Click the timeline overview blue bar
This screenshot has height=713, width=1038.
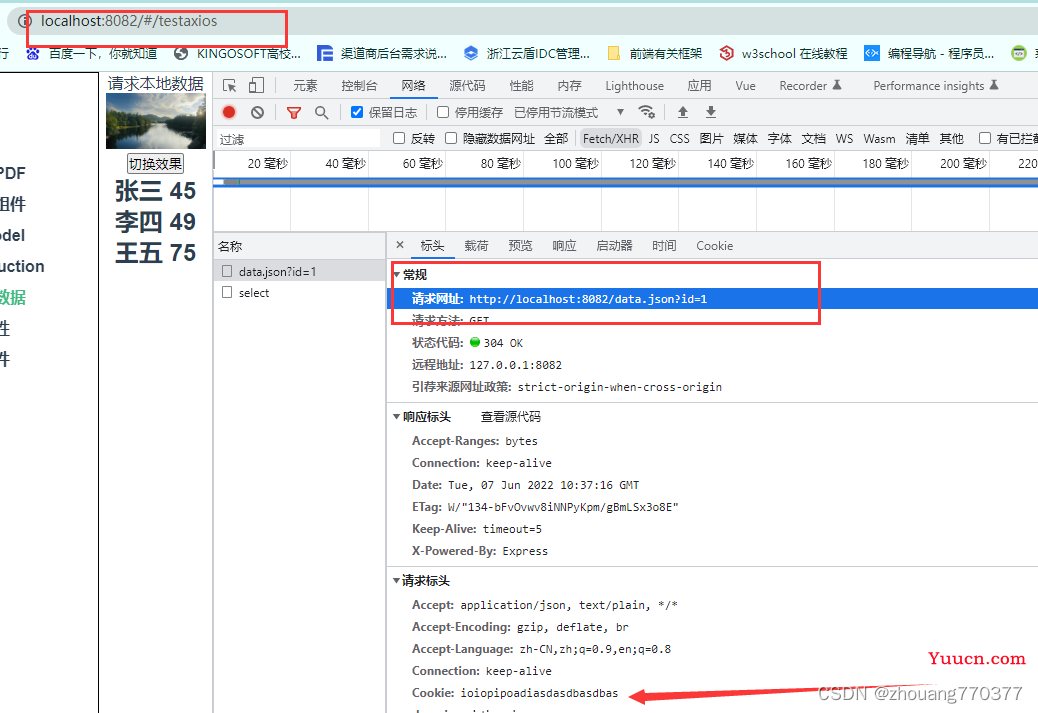(x=626, y=182)
